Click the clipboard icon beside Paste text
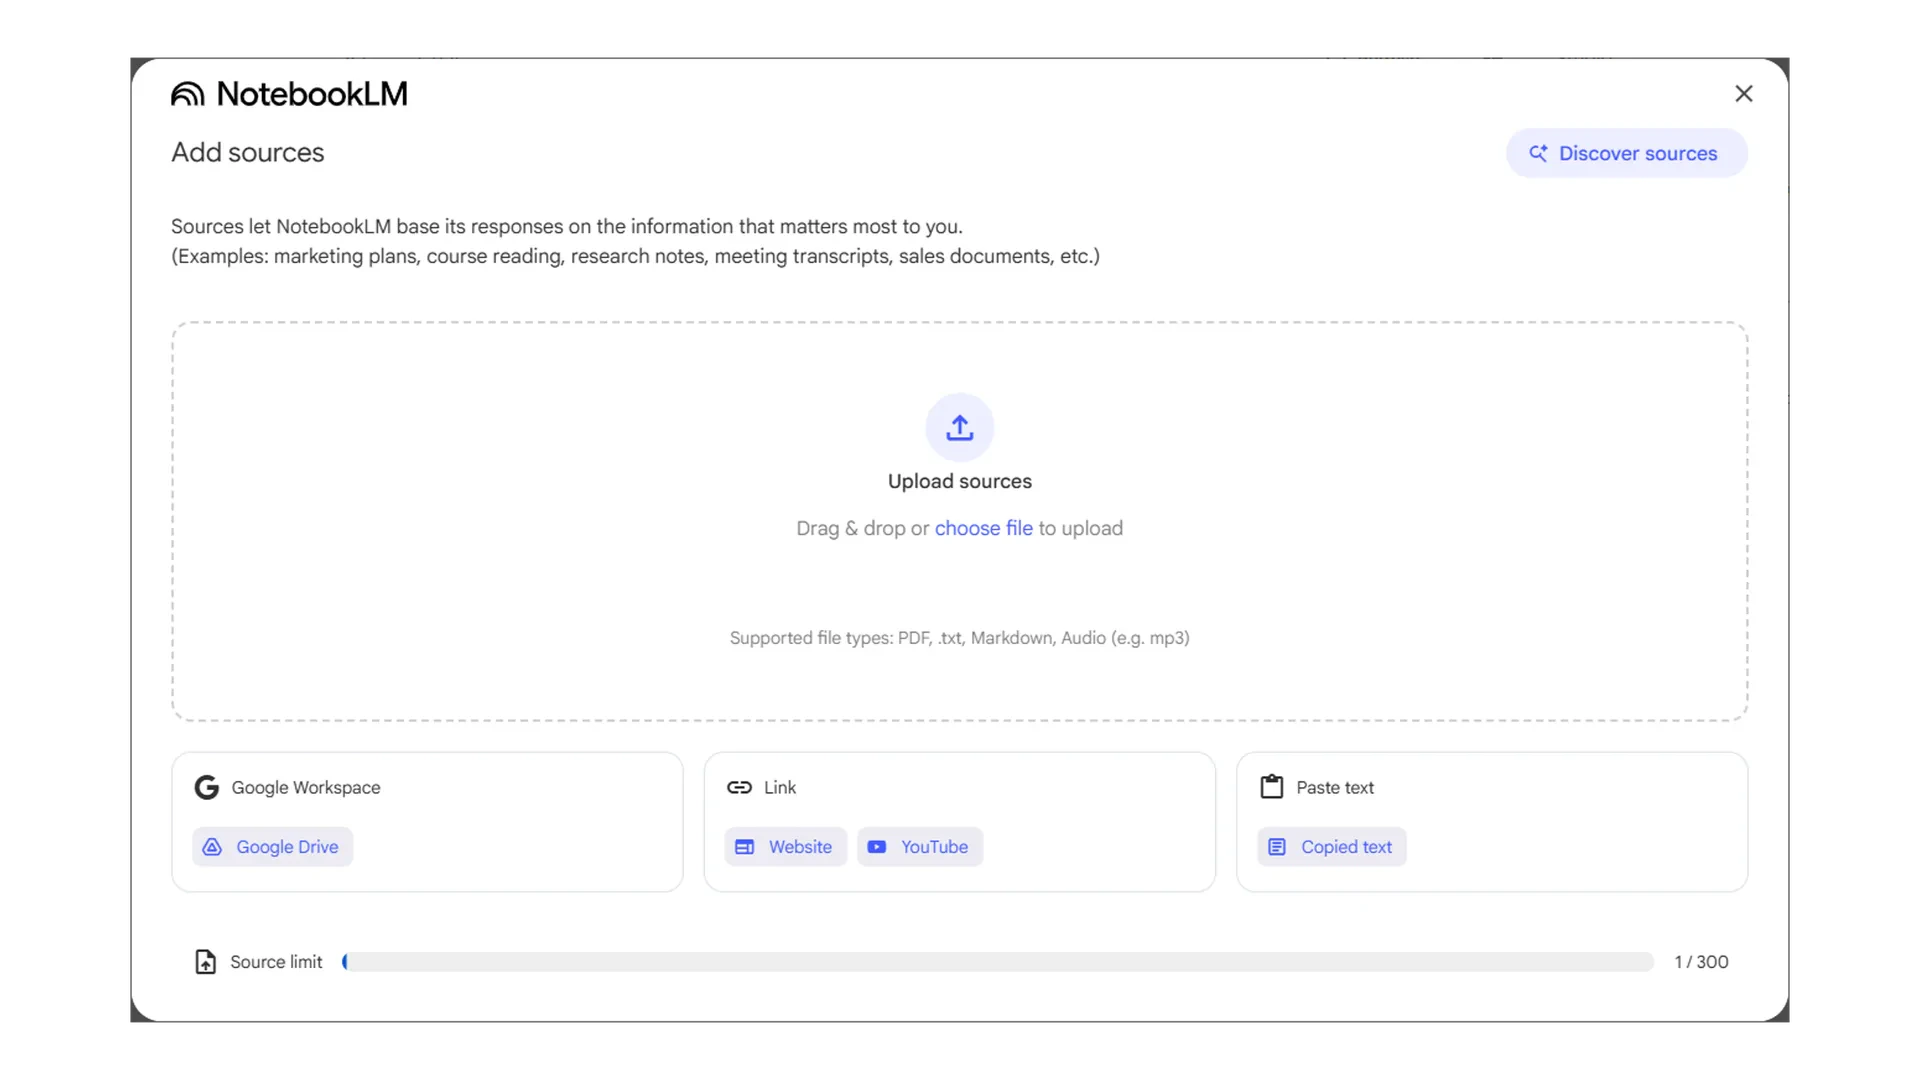 point(1271,787)
